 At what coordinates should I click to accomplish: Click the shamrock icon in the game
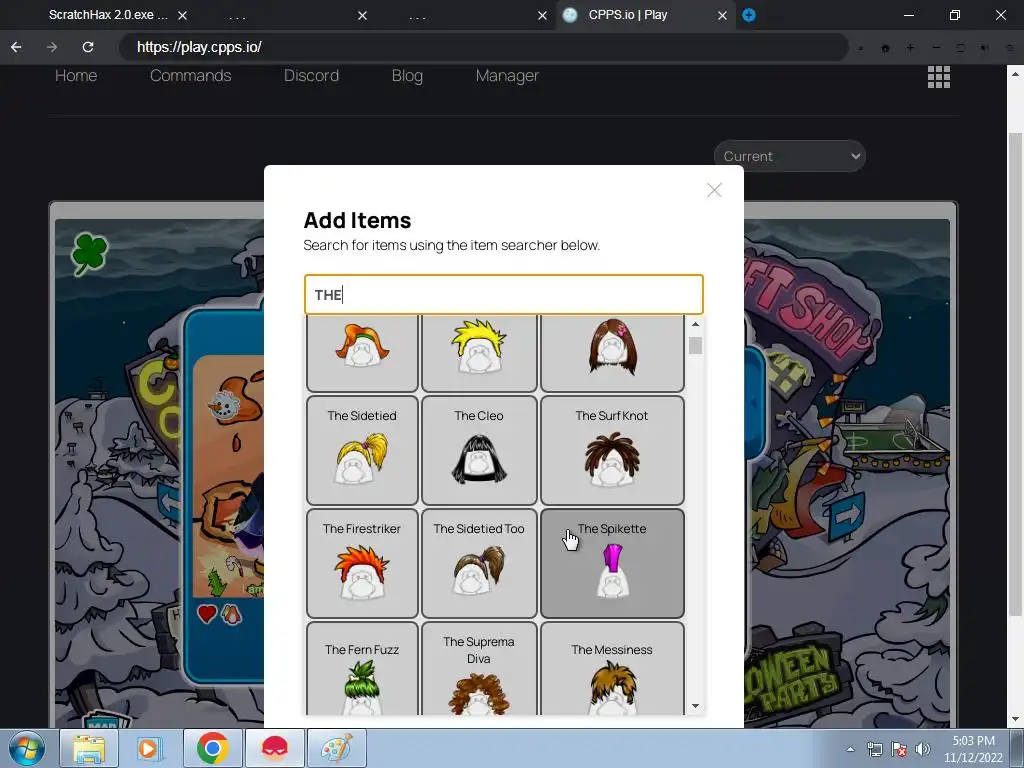click(89, 253)
